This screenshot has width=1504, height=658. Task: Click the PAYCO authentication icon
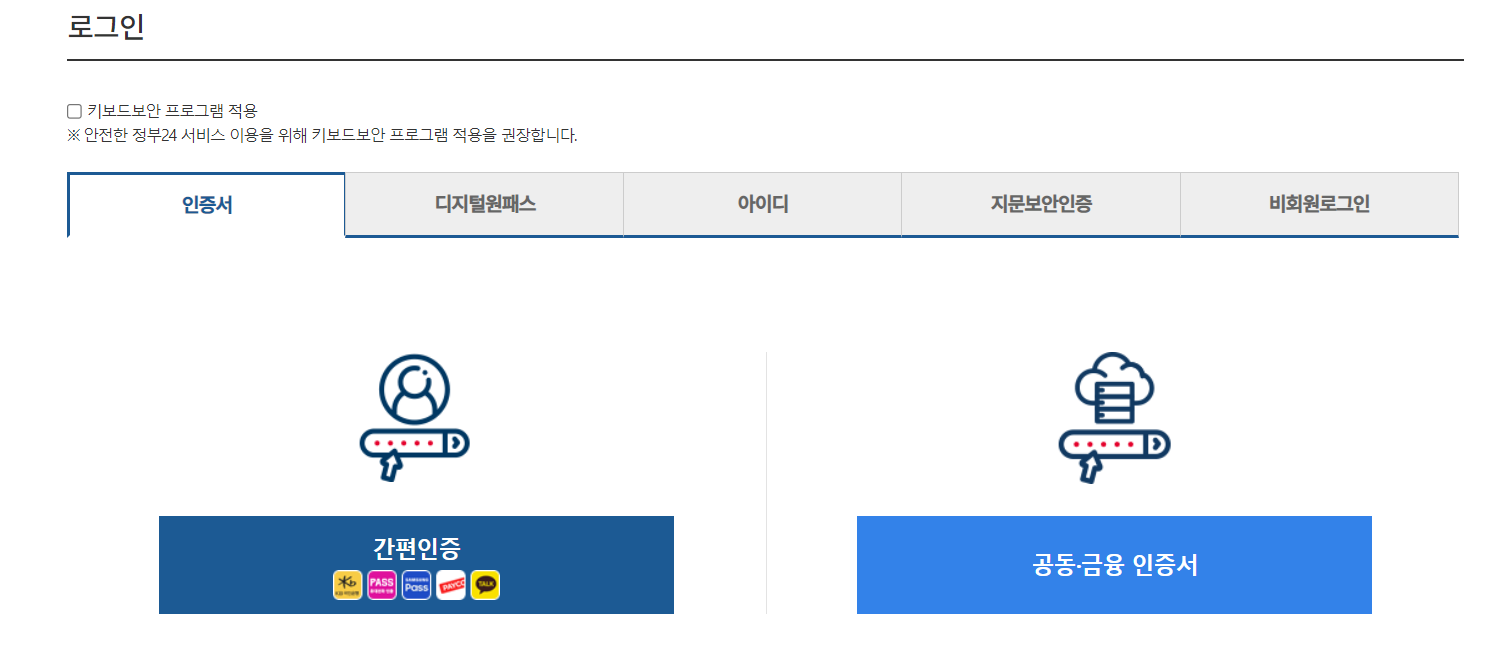click(x=451, y=585)
